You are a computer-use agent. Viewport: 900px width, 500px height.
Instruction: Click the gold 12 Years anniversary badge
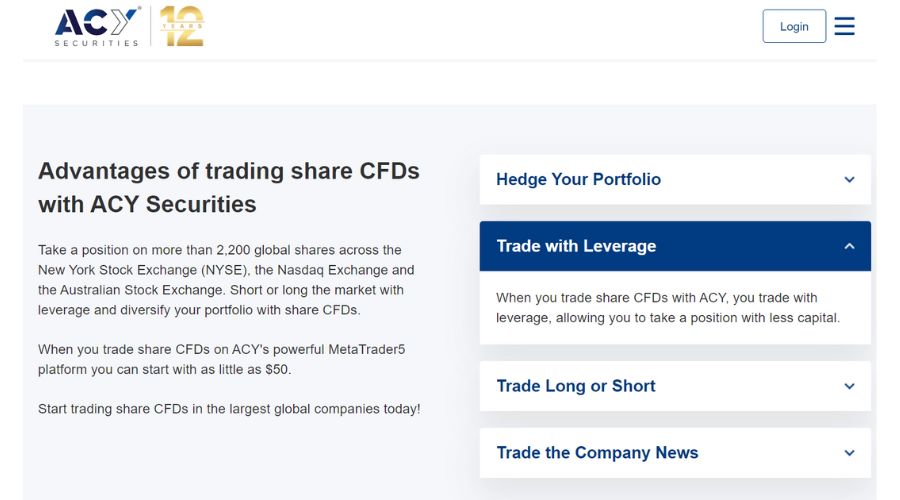click(182, 26)
